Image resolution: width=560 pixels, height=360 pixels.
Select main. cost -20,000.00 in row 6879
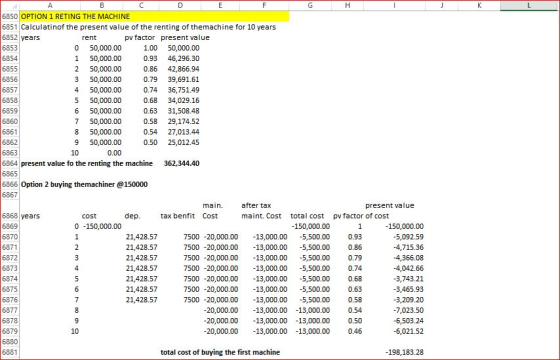click(221, 331)
